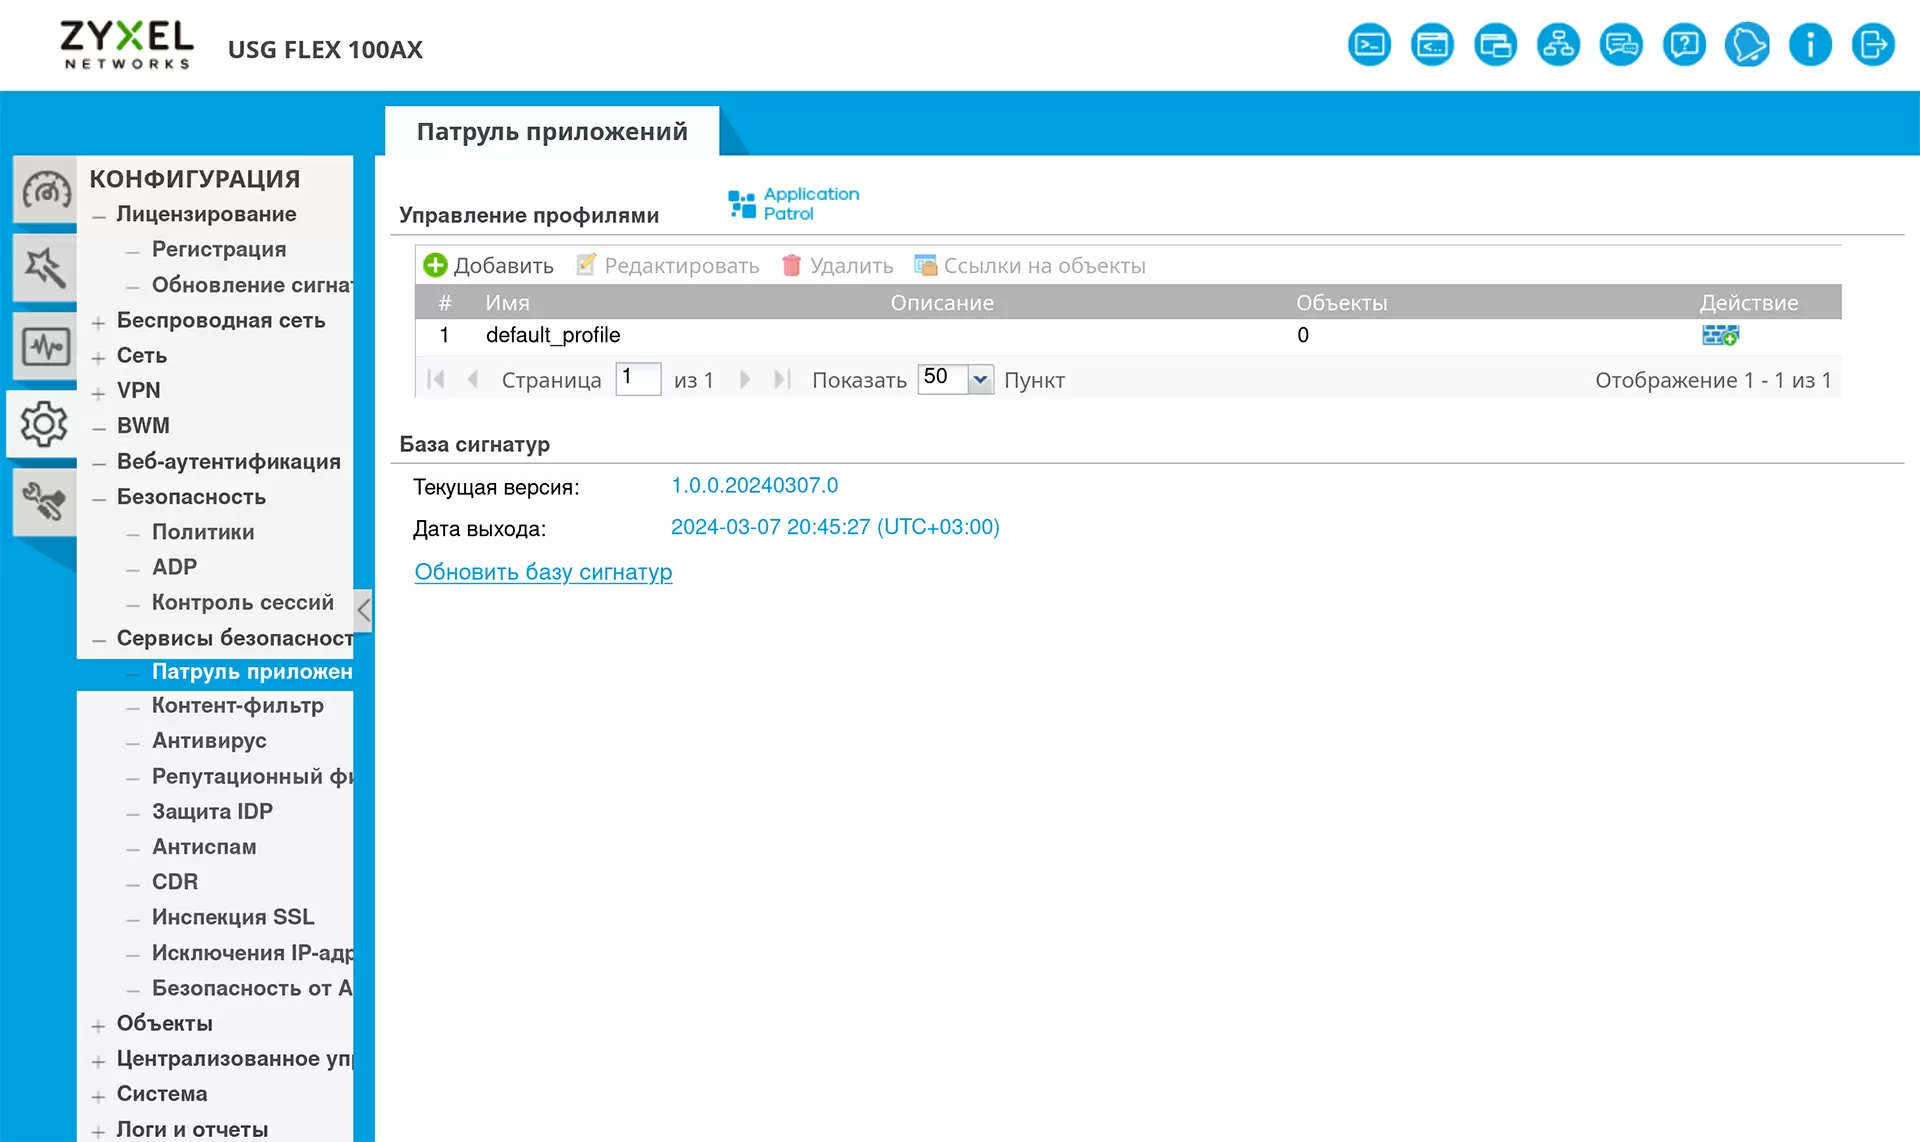Click Редактировать to edit profile
Viewport: 1920px width, 1142px height.
(x=668, y=265)
